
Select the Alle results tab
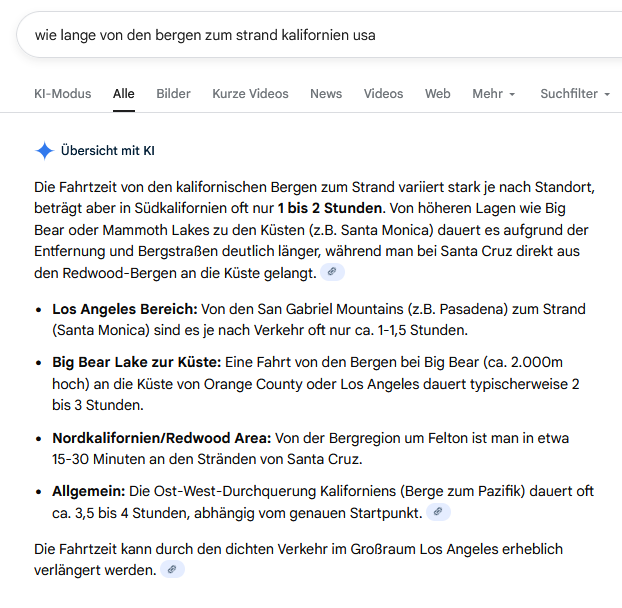point(123,94)
